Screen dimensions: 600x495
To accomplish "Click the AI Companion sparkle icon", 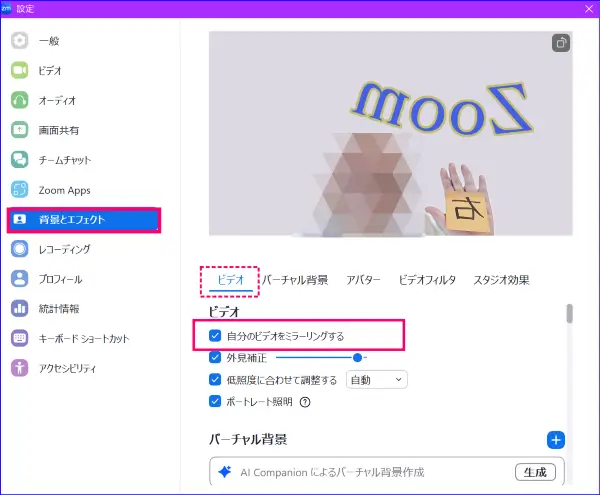I will pyautogui.click(x=225, y=472).
